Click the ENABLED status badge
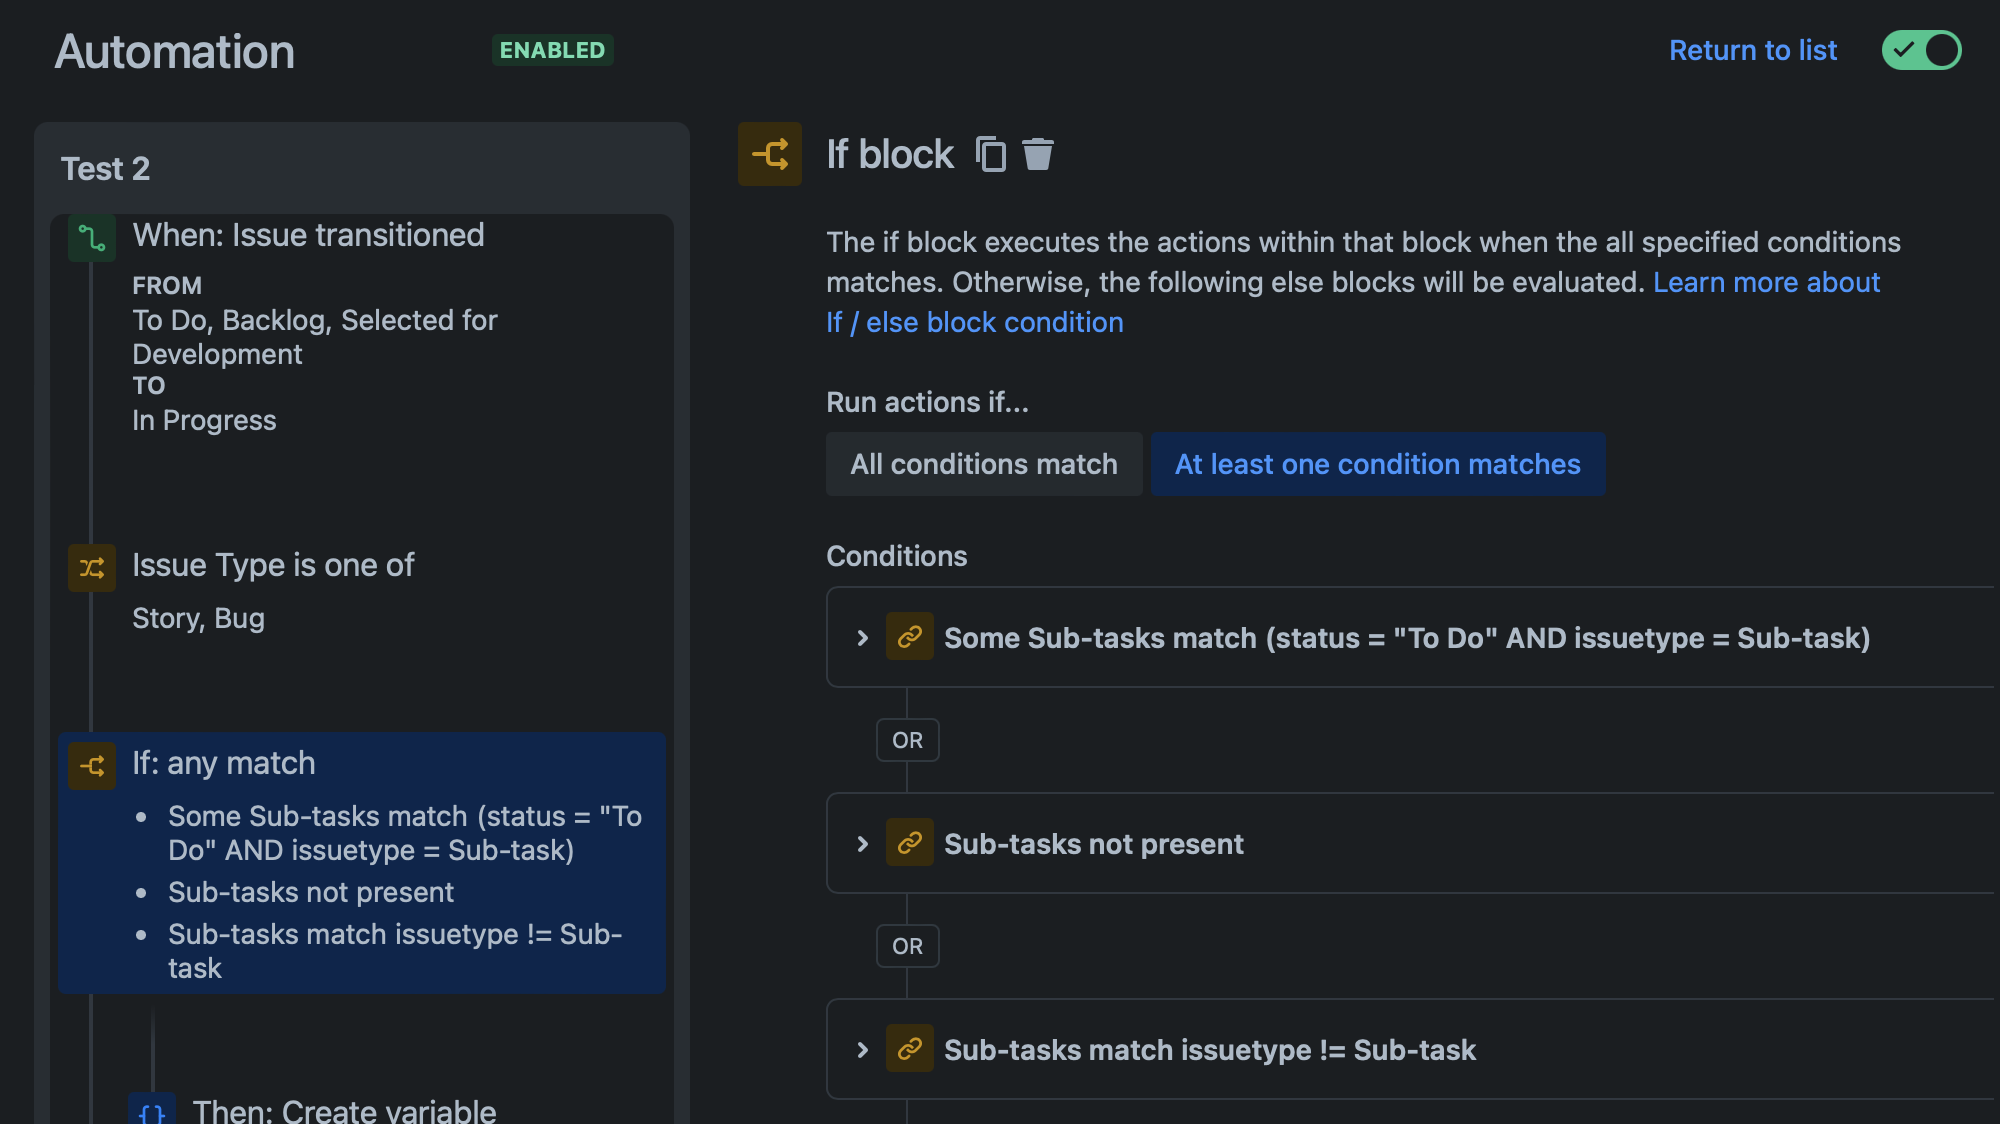 pos(552,50)
